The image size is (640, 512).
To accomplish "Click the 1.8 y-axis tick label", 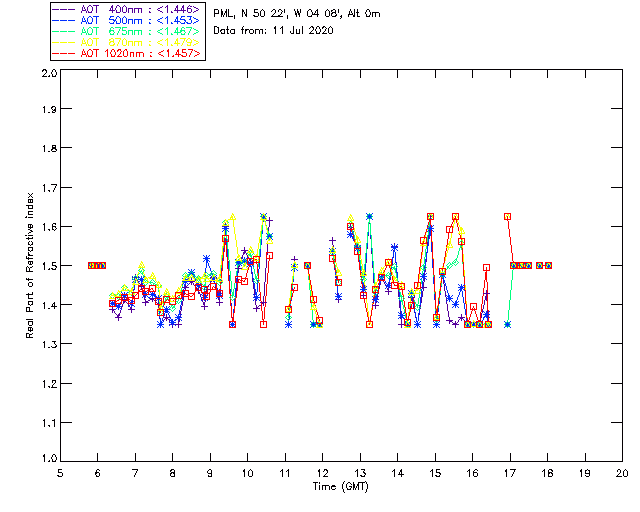I will [49, 148].
